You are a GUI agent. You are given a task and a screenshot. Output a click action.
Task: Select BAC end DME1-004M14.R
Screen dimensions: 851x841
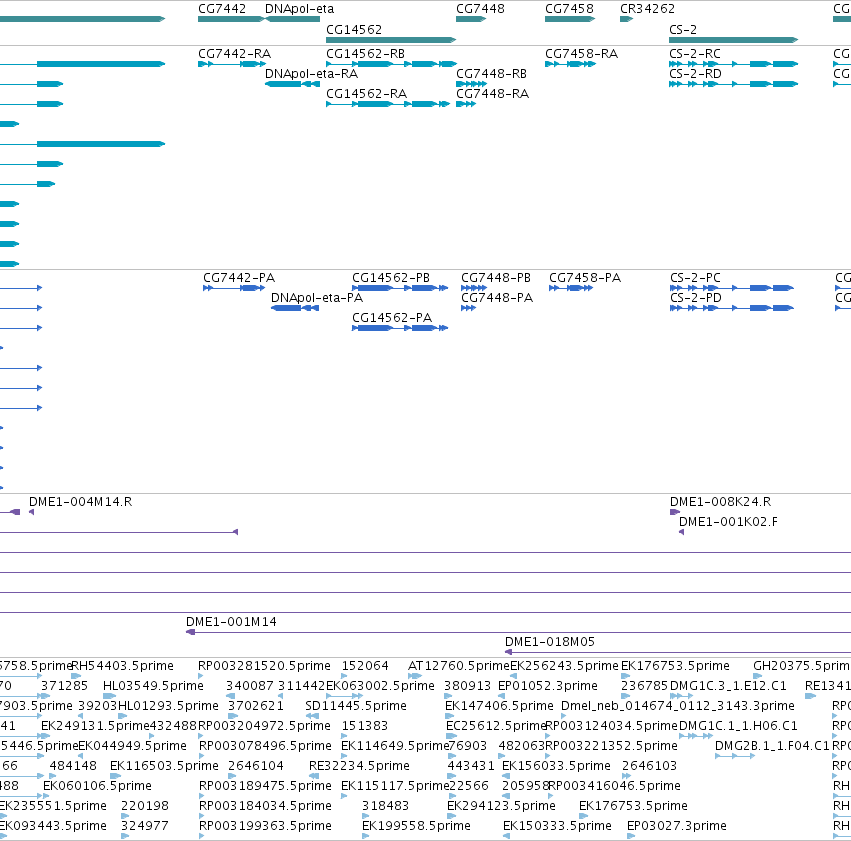point(80,502)
